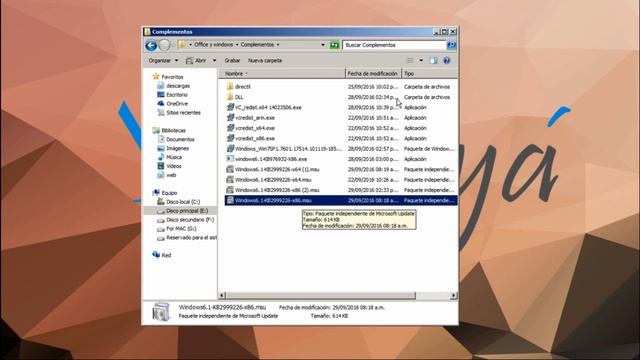Go back with the blue Back arrow

tap(151, 45)
